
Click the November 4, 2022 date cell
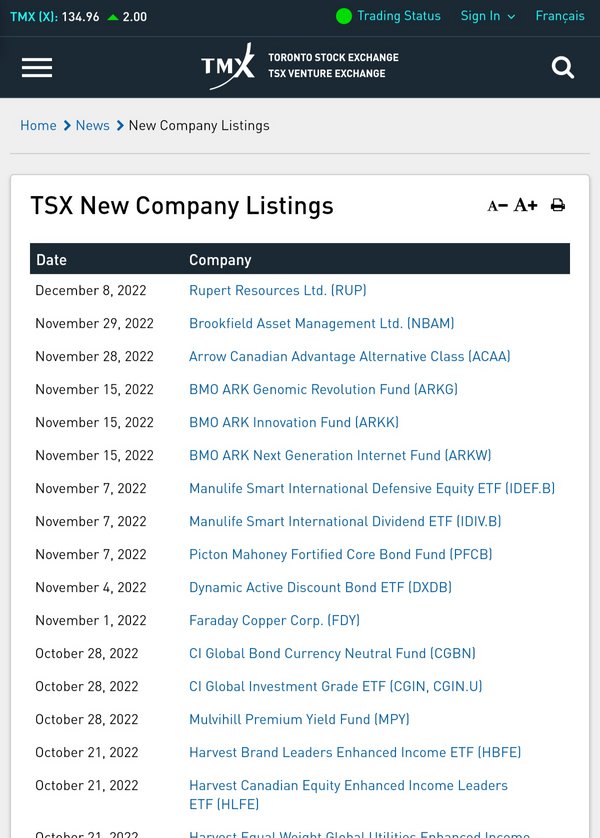point(91,587)
